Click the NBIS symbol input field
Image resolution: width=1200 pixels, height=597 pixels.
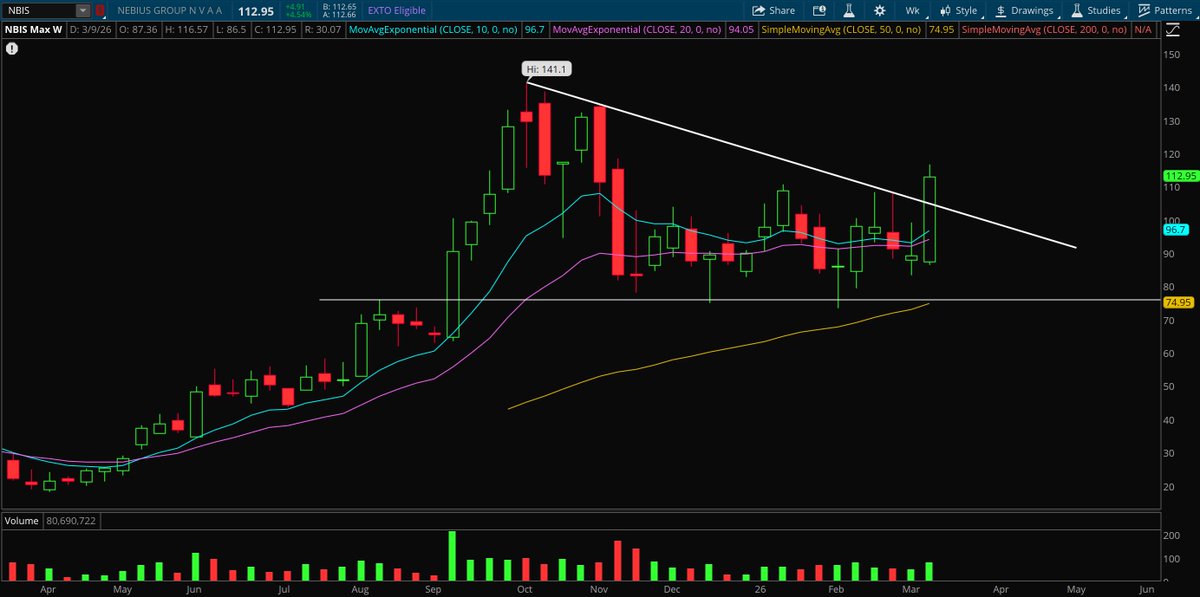(40, 11)
